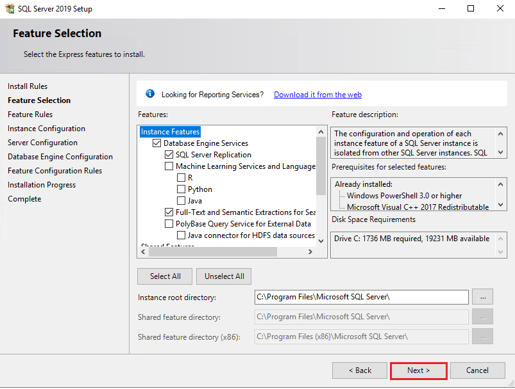
Task: Toggle Full-Text and Semantic Extractions checkbox
Action: click(x=169, y=212)
